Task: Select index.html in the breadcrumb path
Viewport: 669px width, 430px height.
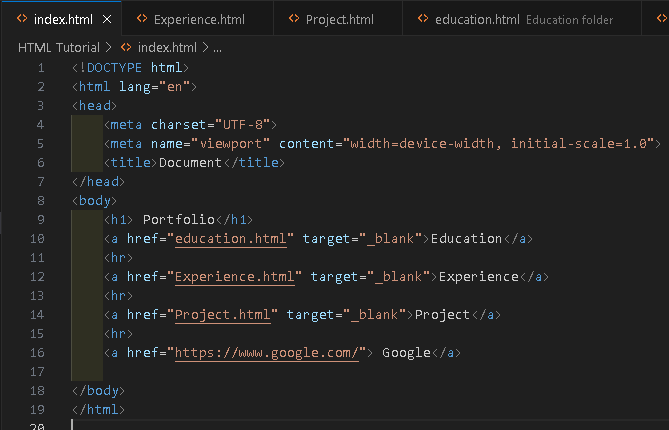Action: tap(167, 47)
